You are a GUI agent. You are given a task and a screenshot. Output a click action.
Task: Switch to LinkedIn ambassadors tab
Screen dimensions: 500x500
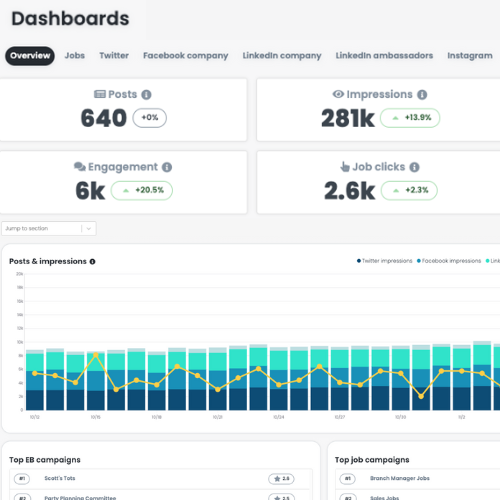384,56
